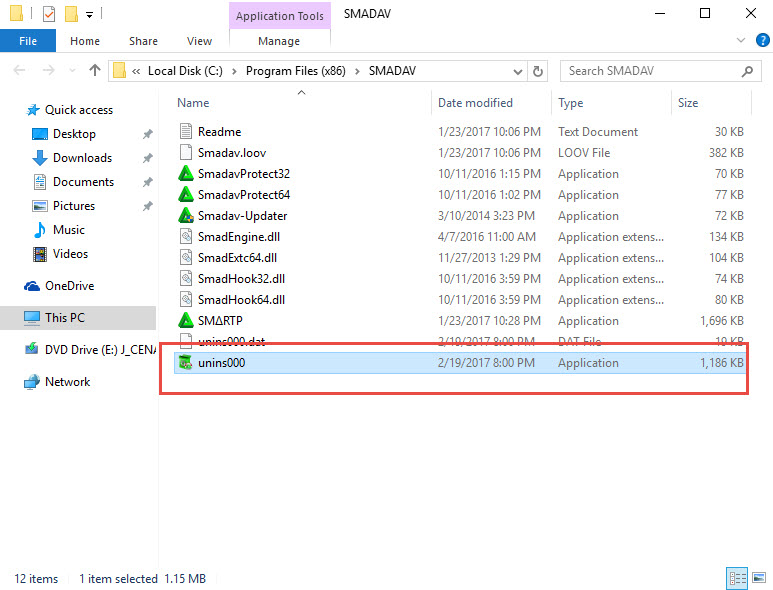Go to Program Files (x86) breadcrumb
Viewport: 773px width, 590px height.
296,71
